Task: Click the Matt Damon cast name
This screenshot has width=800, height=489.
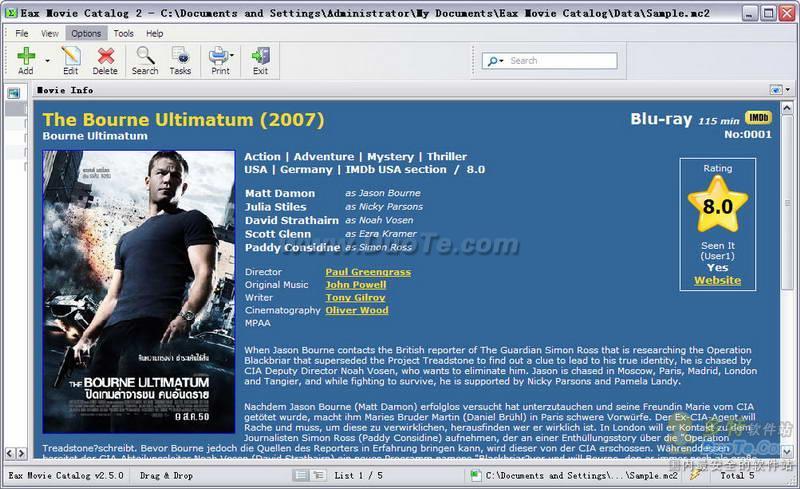Action: point(280,193)
